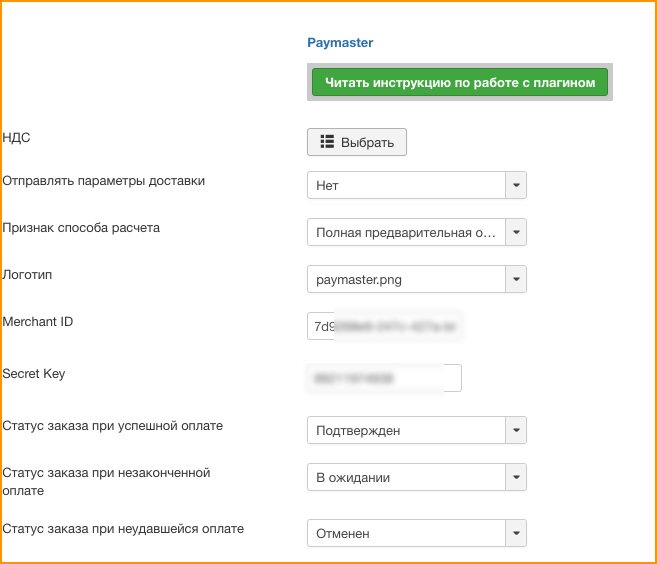This screenshot has height=564, width=657.
Task: Expand the unfinished payment status arrow
Action: tap(516, 477)
